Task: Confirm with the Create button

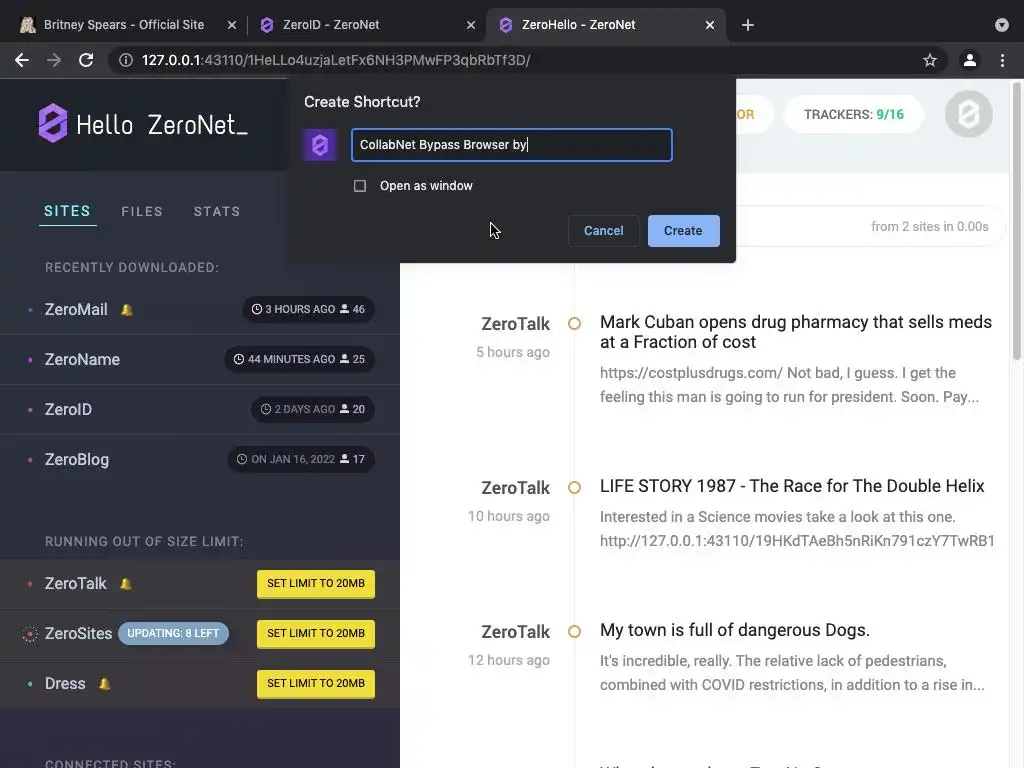Action: point(683,231)
